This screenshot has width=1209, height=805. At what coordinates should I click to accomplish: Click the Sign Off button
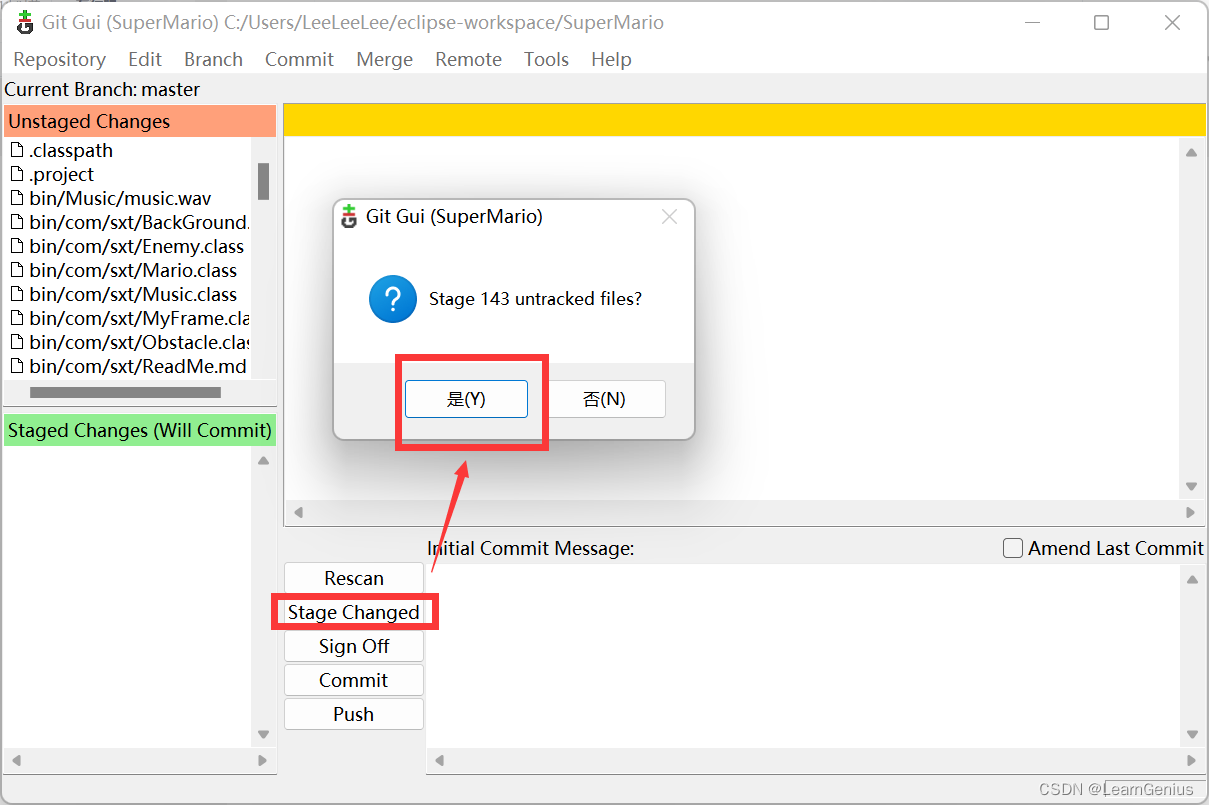coord(354,646)
